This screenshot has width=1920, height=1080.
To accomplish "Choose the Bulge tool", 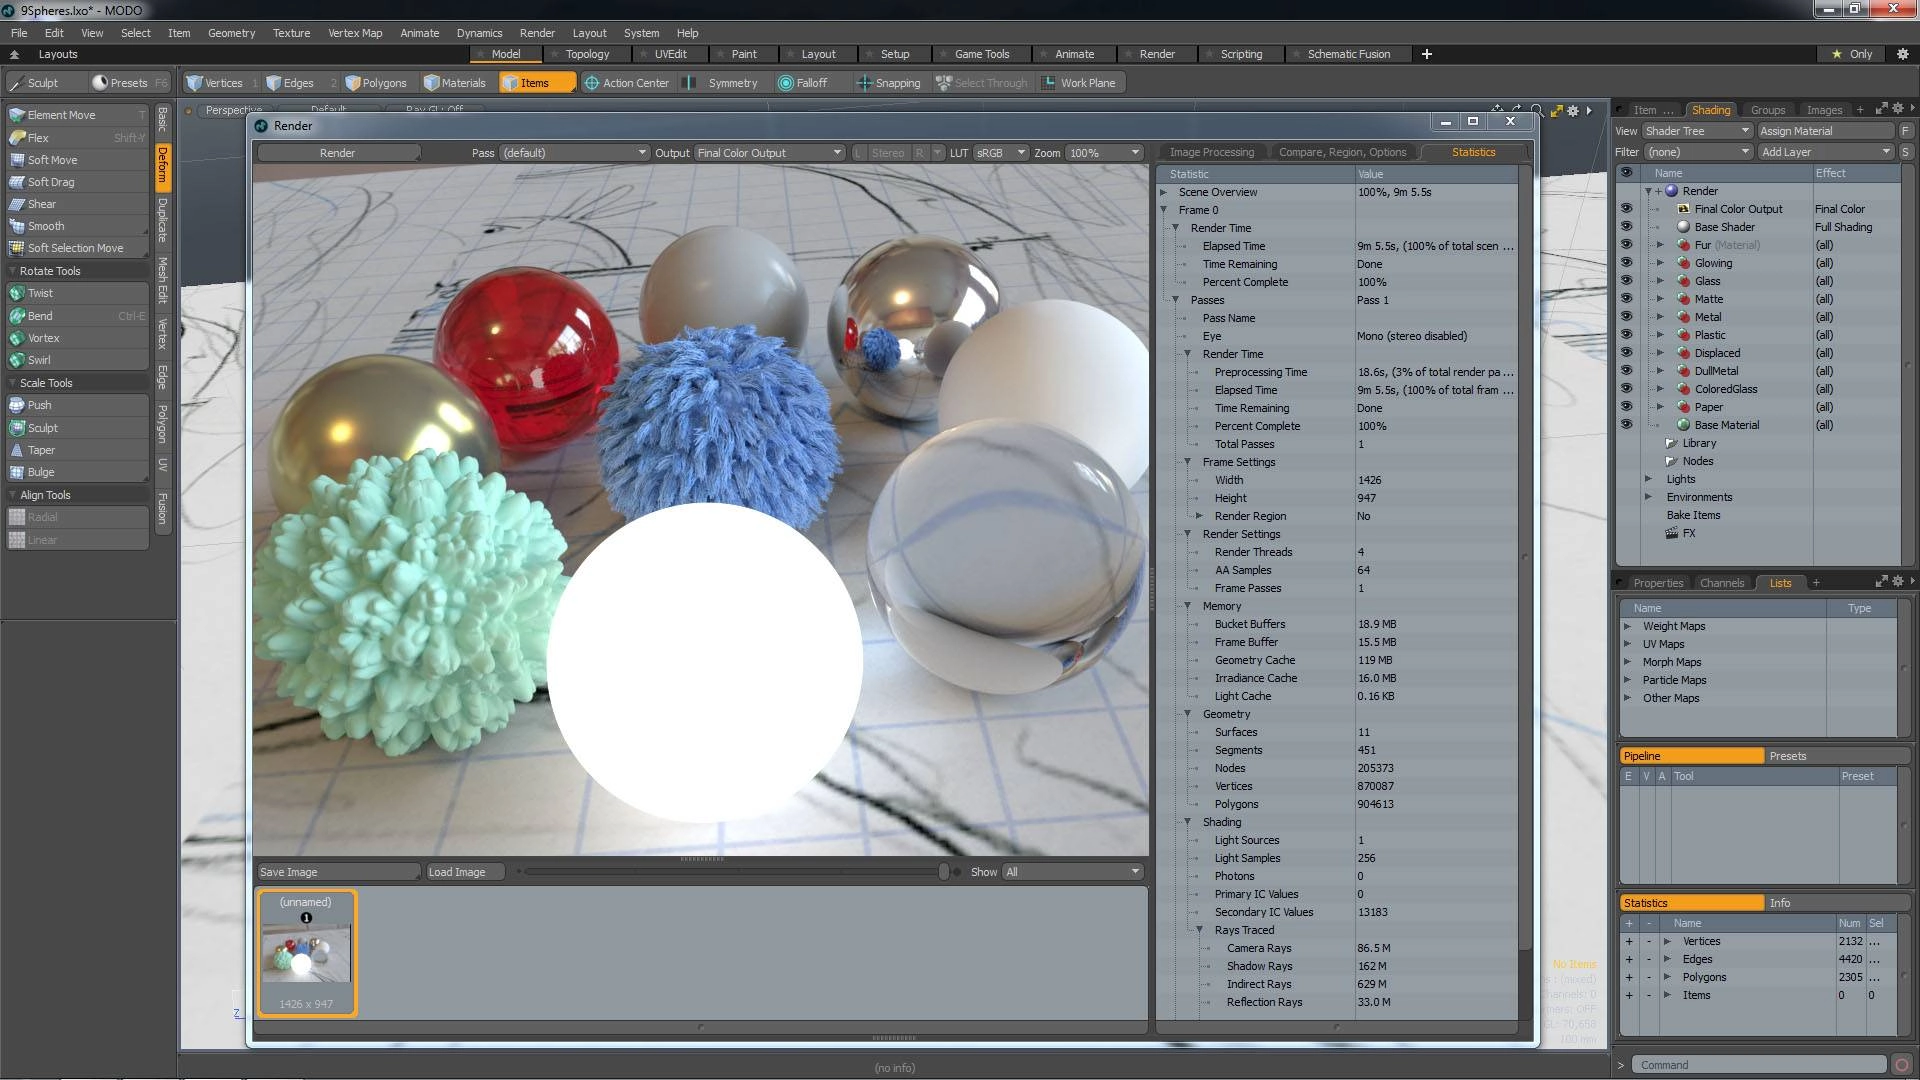I will pyautogui.click(x=77, y=472).
